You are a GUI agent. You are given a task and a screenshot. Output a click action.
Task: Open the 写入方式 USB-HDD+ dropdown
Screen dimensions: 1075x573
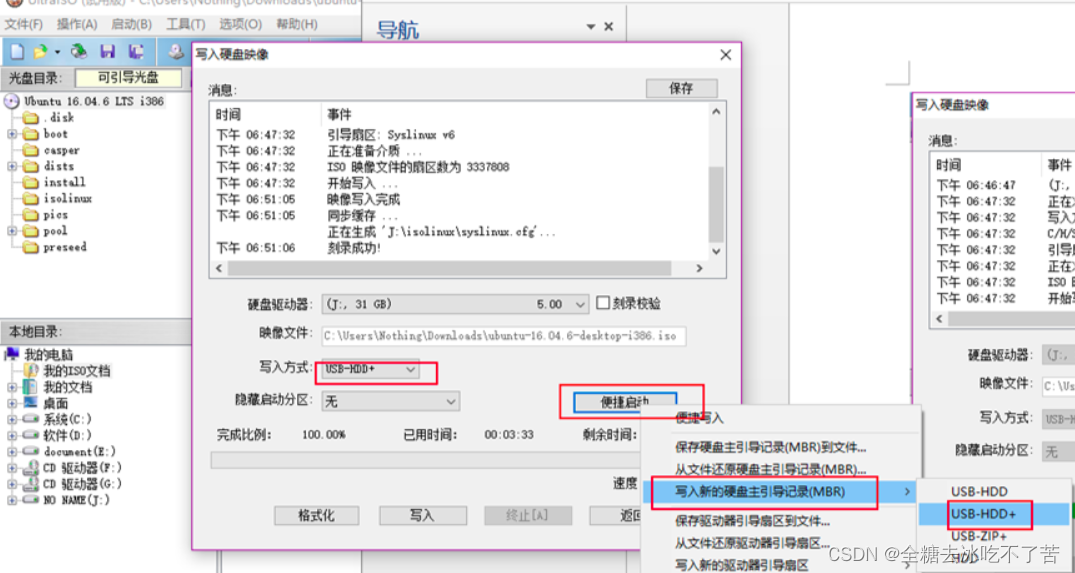(x=410, y=370)
